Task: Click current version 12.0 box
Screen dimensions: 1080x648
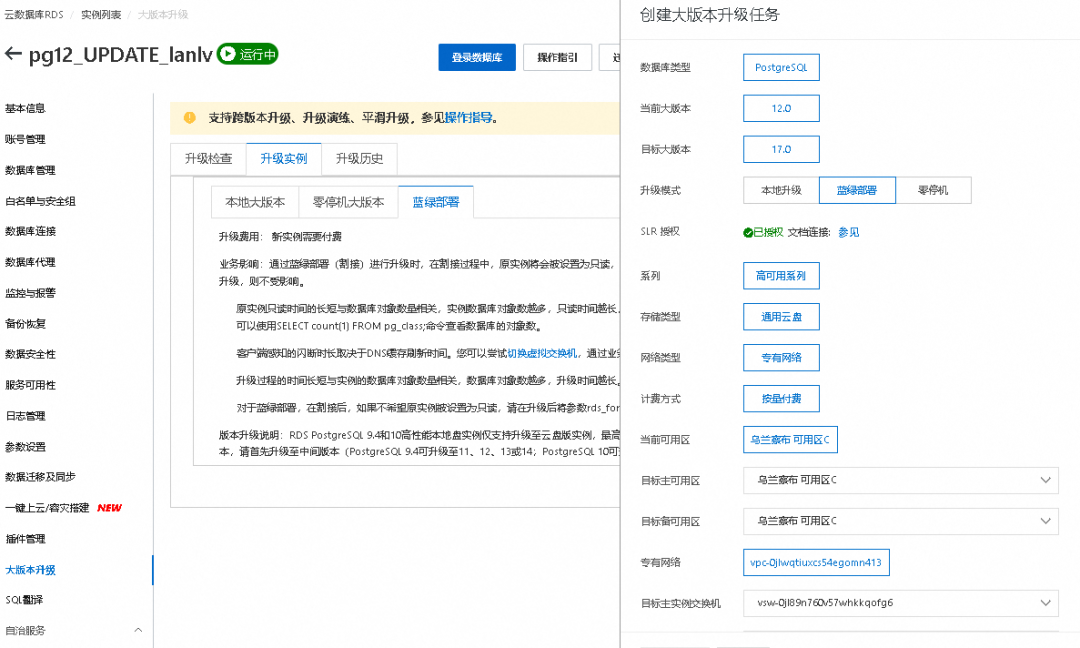Action: click(781, 108)
